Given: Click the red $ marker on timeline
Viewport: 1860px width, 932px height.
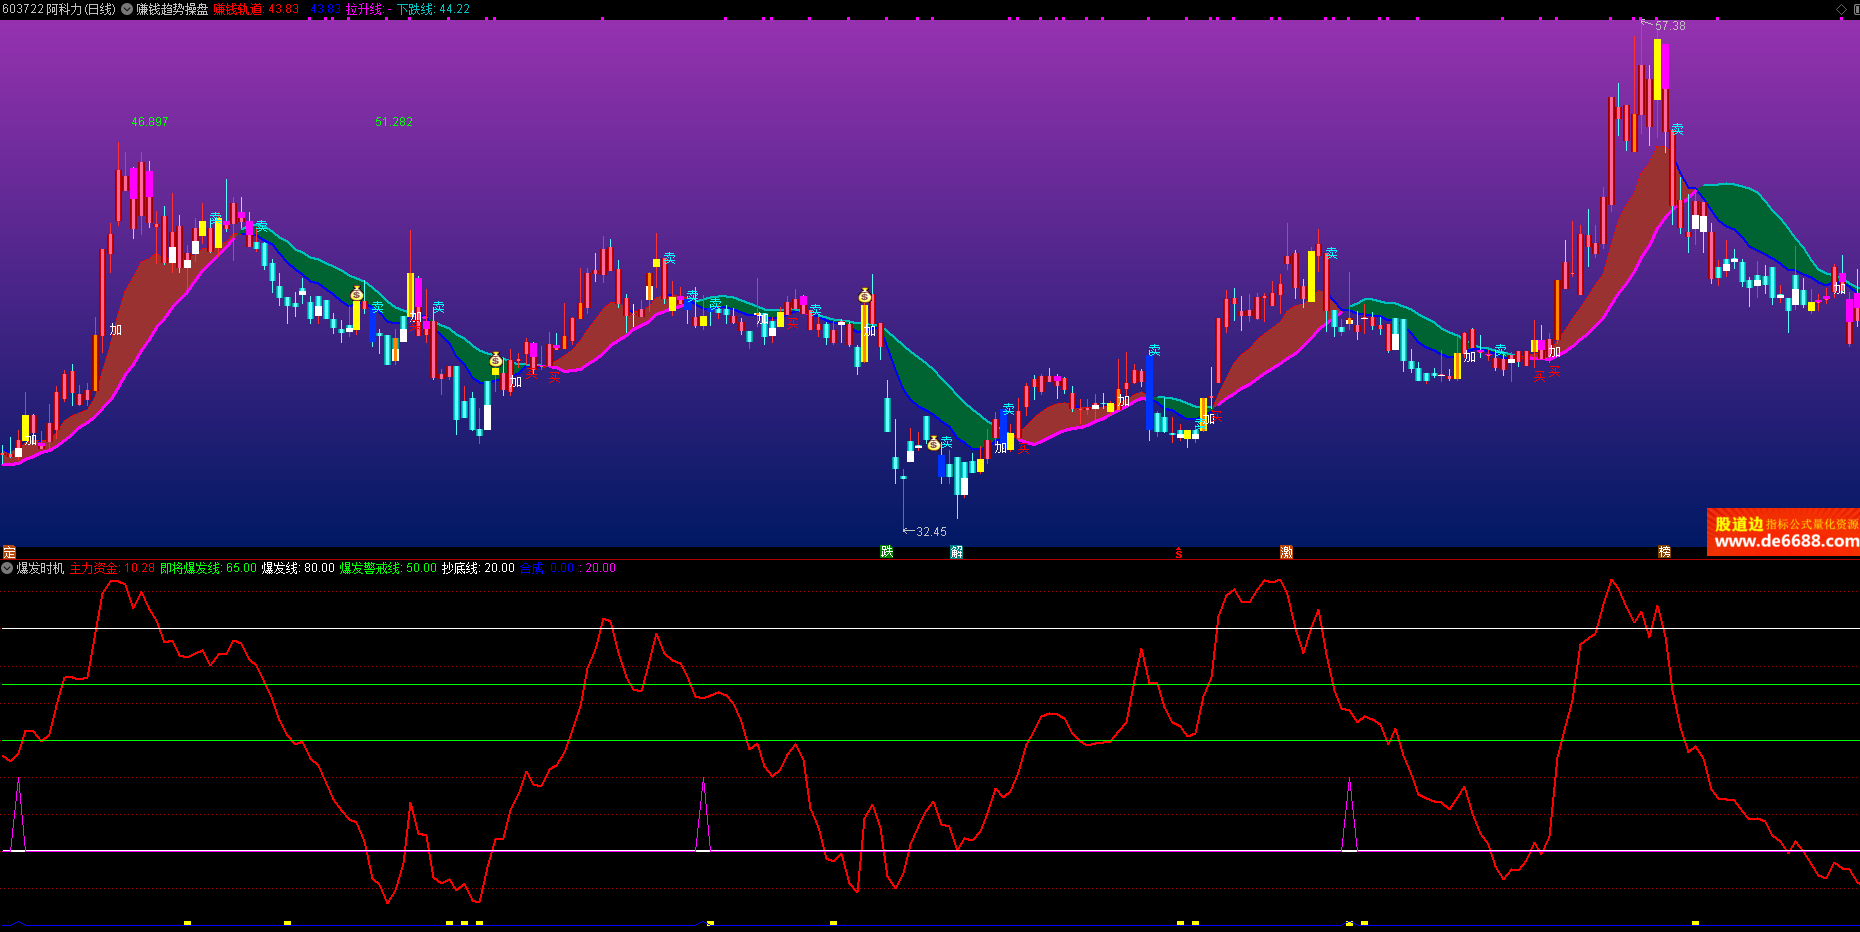Looking at the screenshot, I should pos(1178,553).
